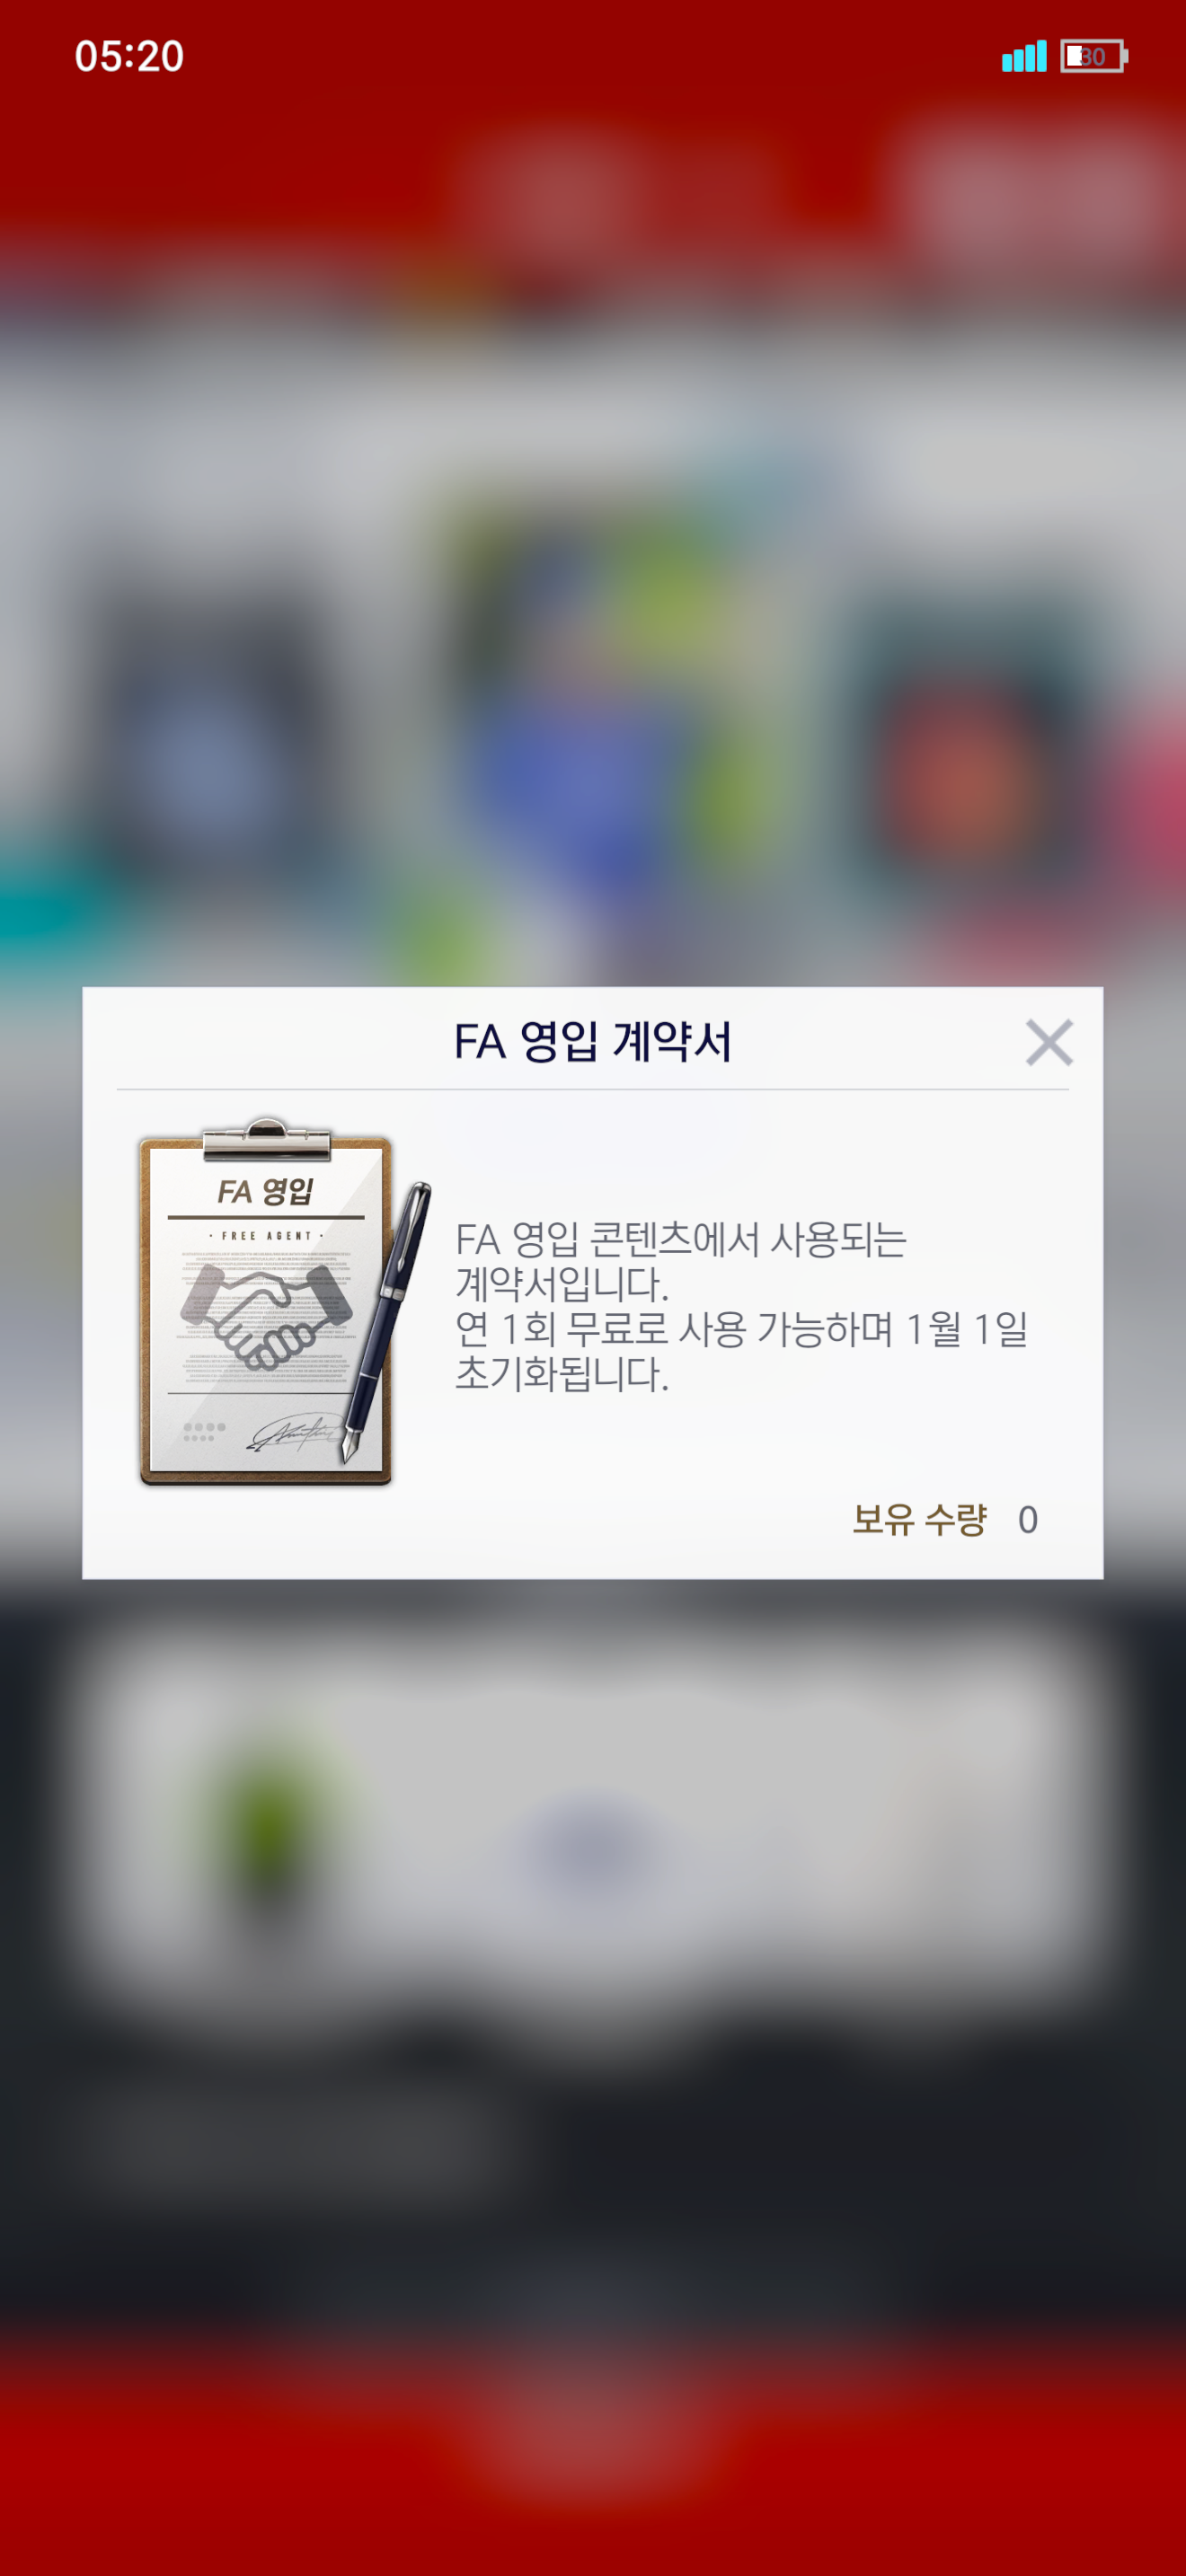
Task: Tap the 05:20 clock in status bar
Action: [129, 56]
